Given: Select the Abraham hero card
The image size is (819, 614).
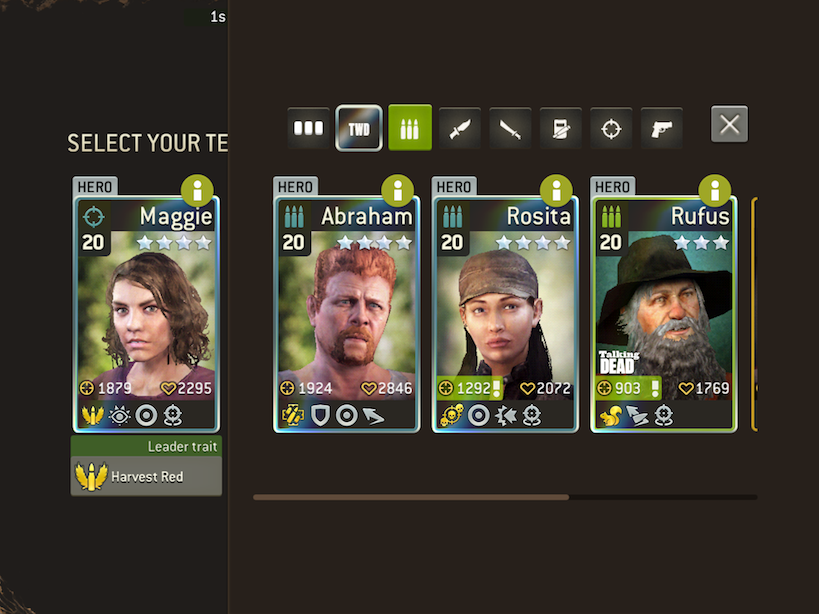Looking at the screenshot, I should pyautogui.click(x=346, y=314).
